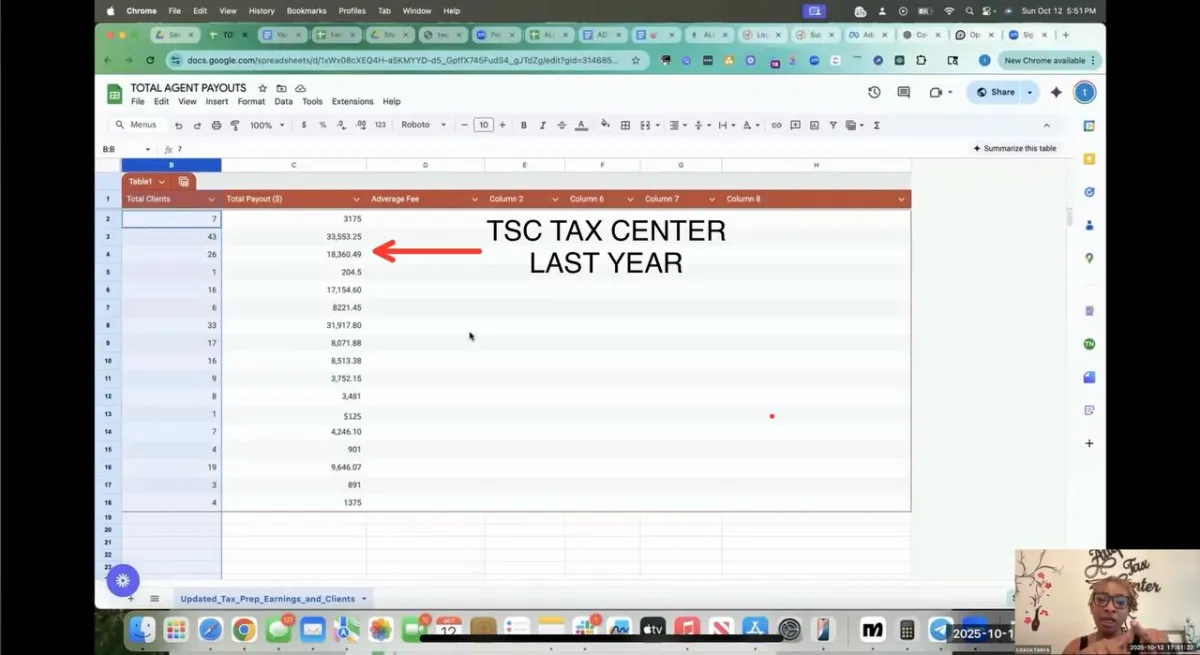Click the move to folder icon
The width and height of the screenshot is (1200, 655).
click(x=281, y=89)
